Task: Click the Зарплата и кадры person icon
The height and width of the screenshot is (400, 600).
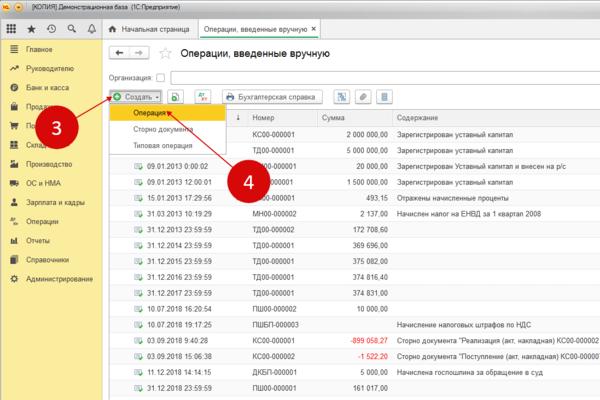Action: click(14, 202)
